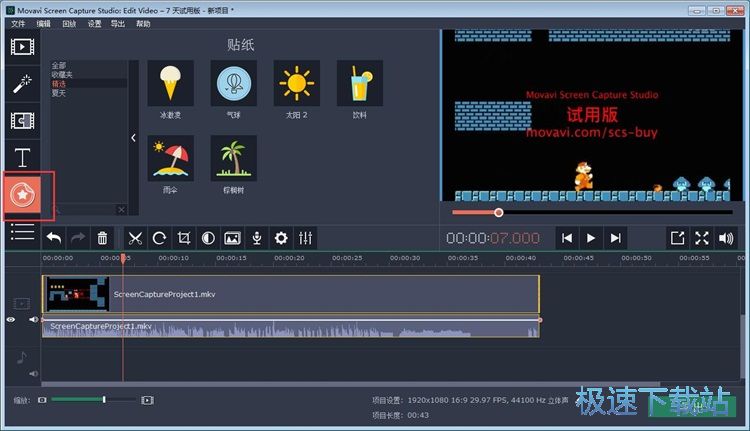Rotate the selected clip

159,238
